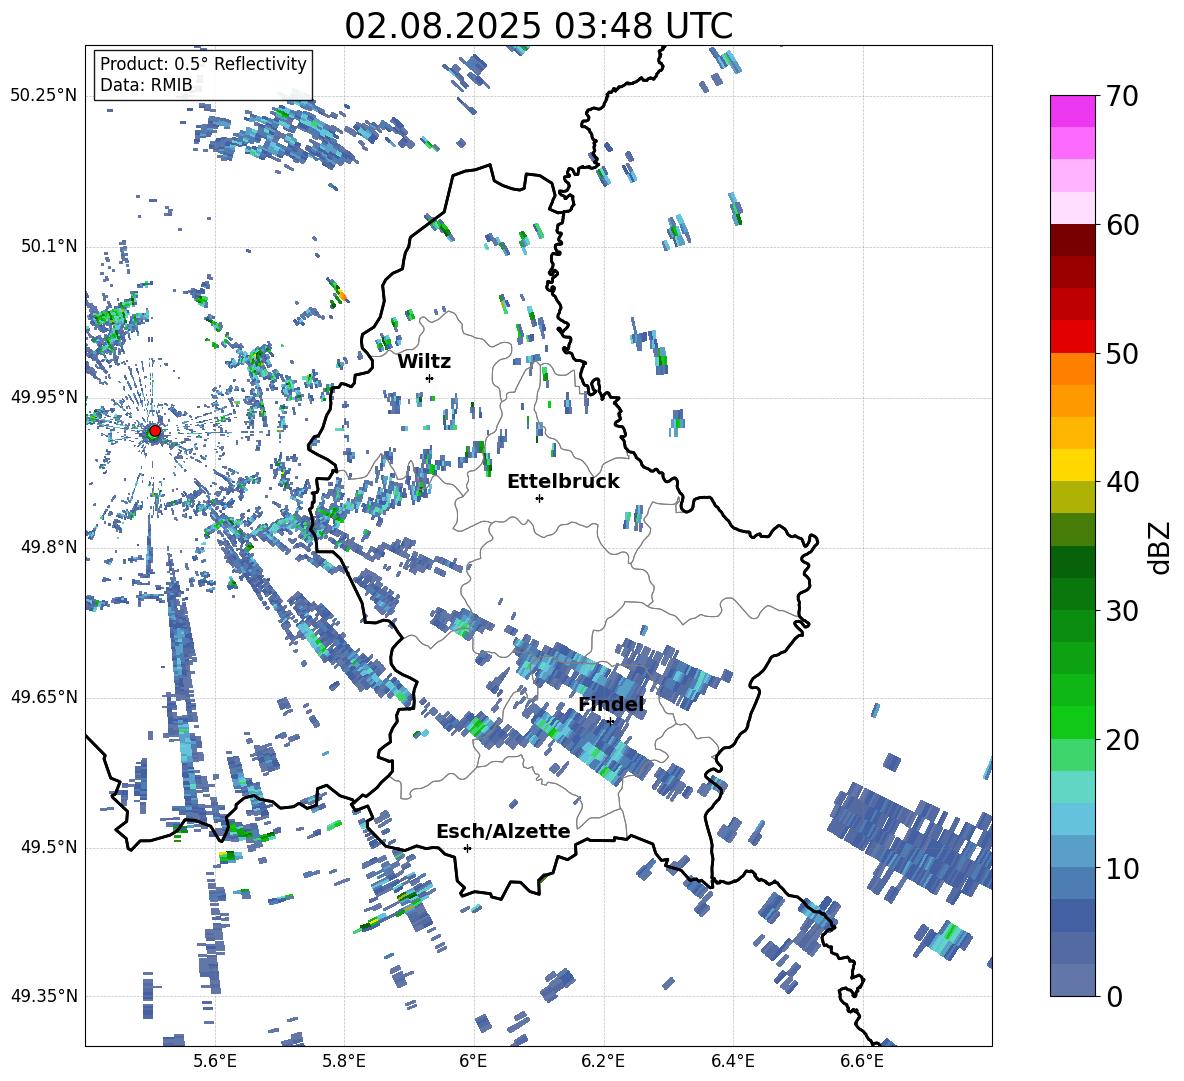The width and height of the screenshot is (1184, 1081).
Task: Click the 6.4°E longitude label
Action: pos(732,1061)
